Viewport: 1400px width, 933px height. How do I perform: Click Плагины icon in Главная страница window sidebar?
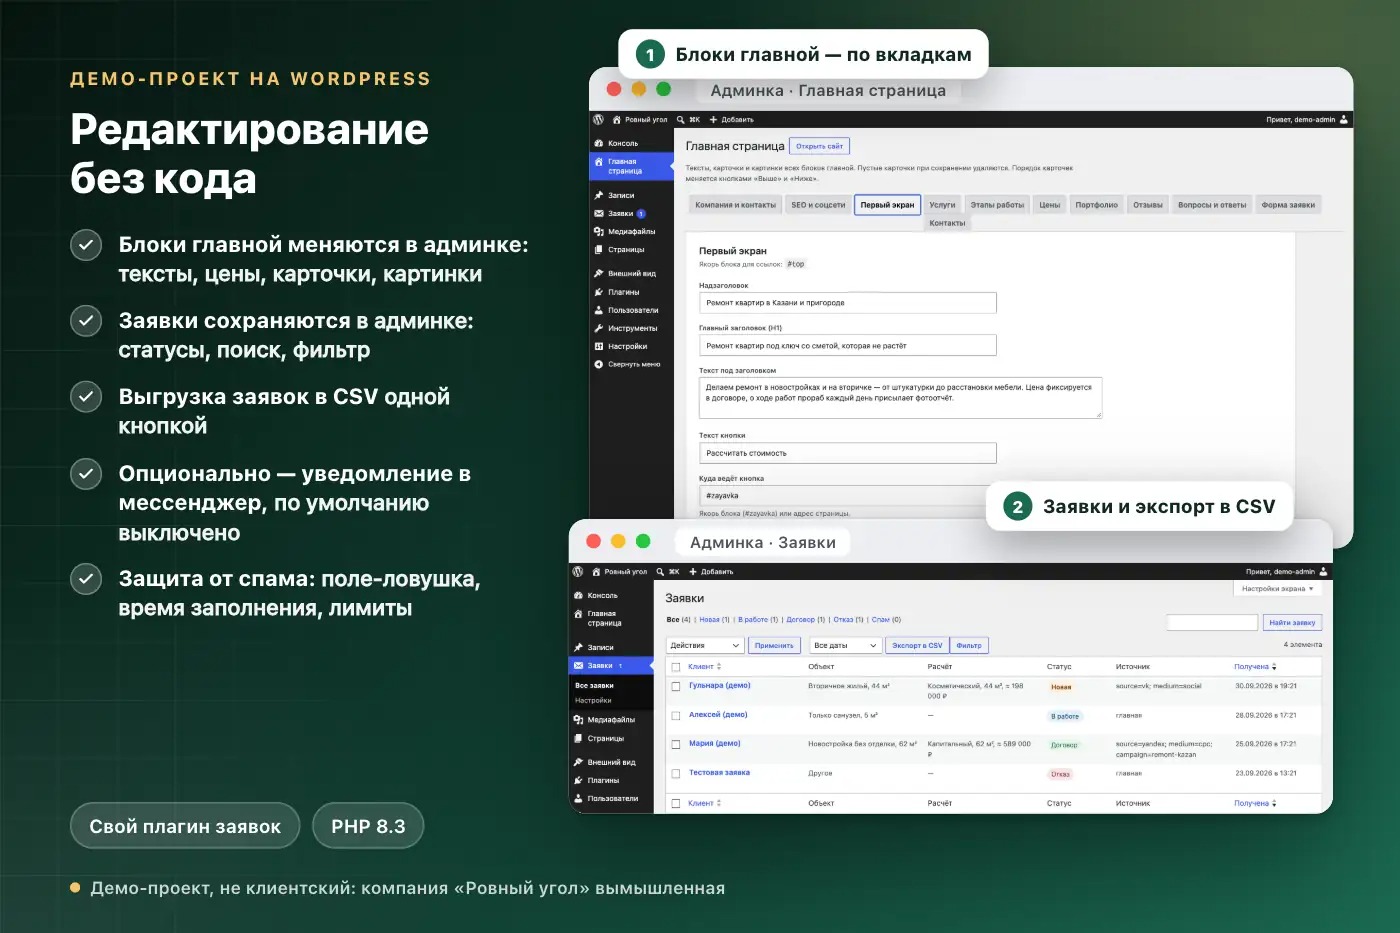point(598,292)
